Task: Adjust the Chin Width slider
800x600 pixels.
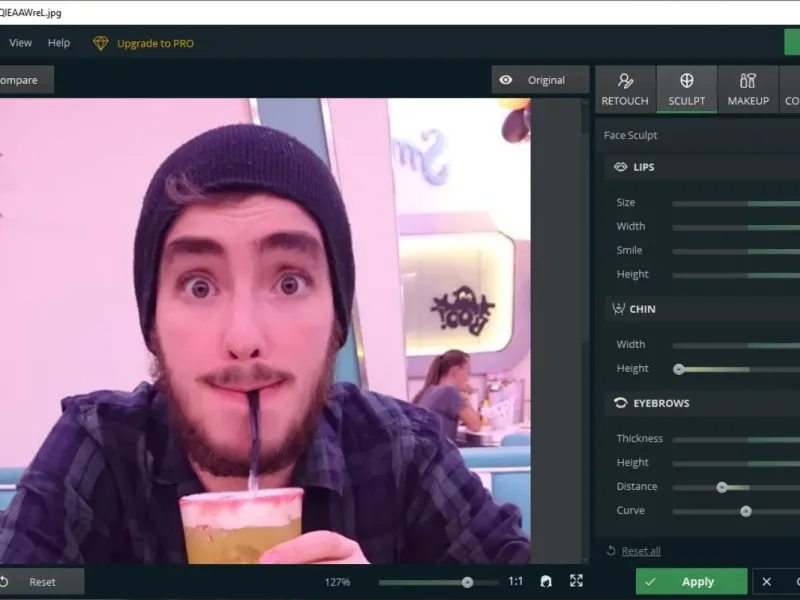Action: tap(736, 345)
